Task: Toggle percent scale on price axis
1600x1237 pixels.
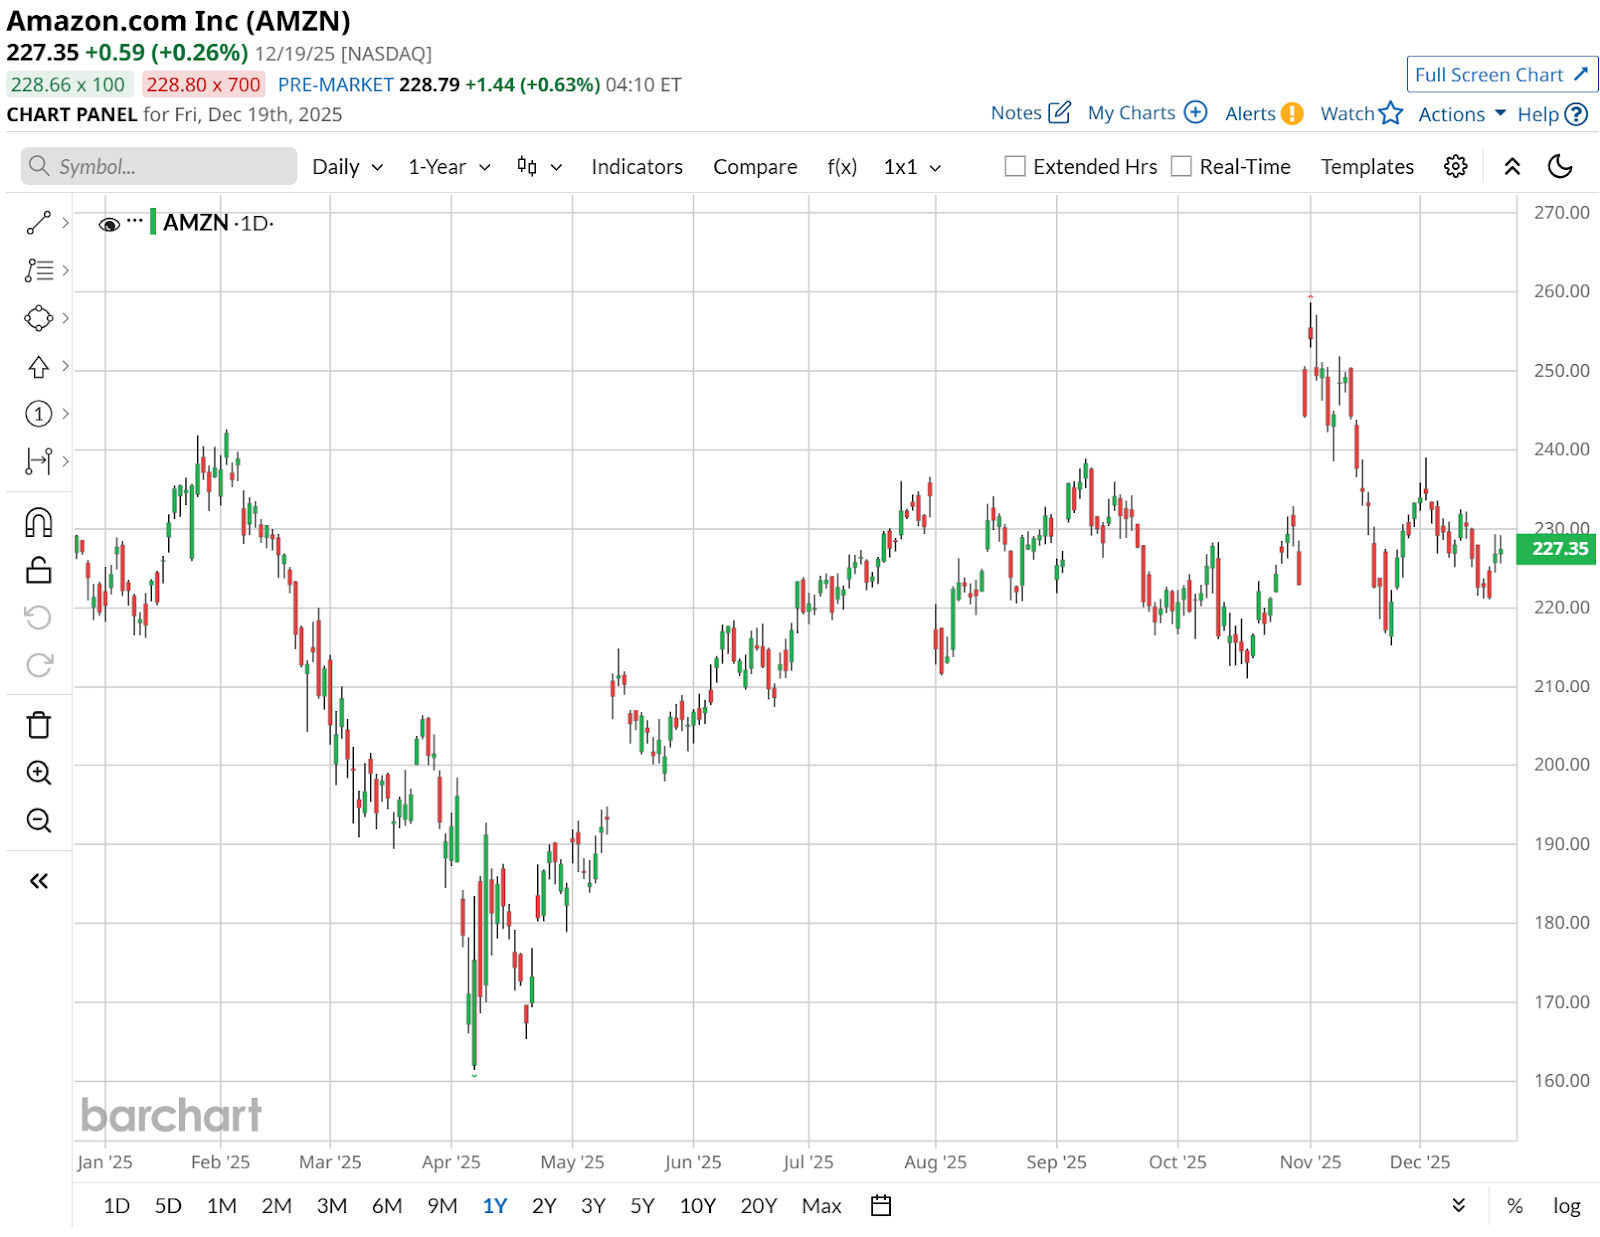Action: tap(1515, 1206)
